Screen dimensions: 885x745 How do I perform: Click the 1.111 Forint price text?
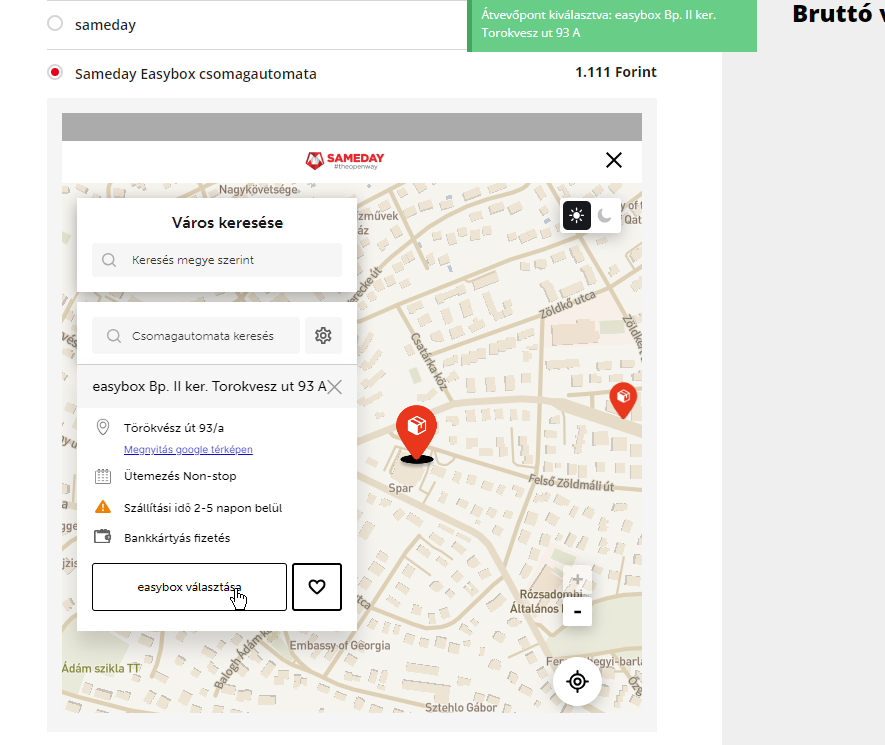coord(616,72)
